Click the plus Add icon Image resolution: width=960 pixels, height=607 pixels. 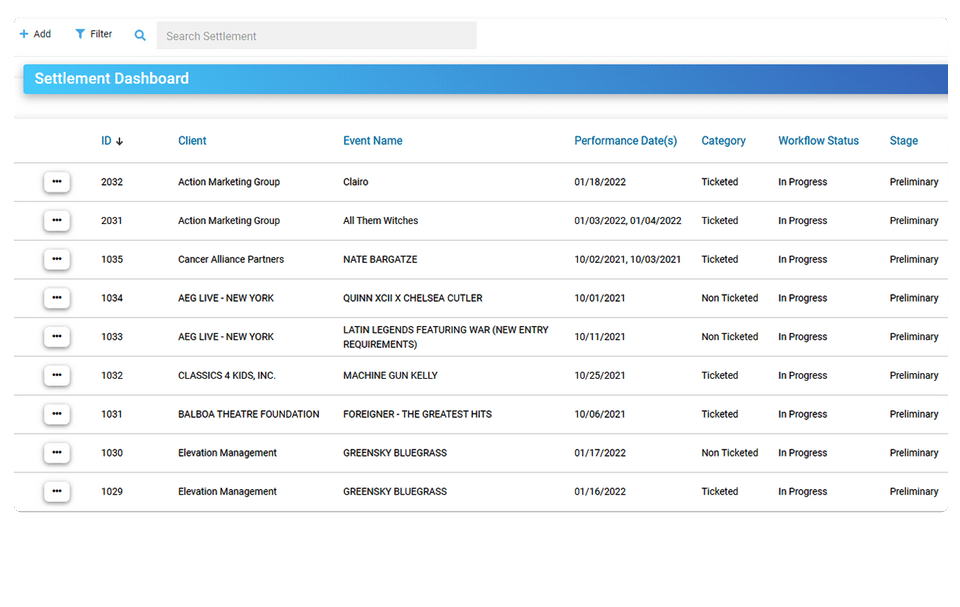[x=24, y=34]
